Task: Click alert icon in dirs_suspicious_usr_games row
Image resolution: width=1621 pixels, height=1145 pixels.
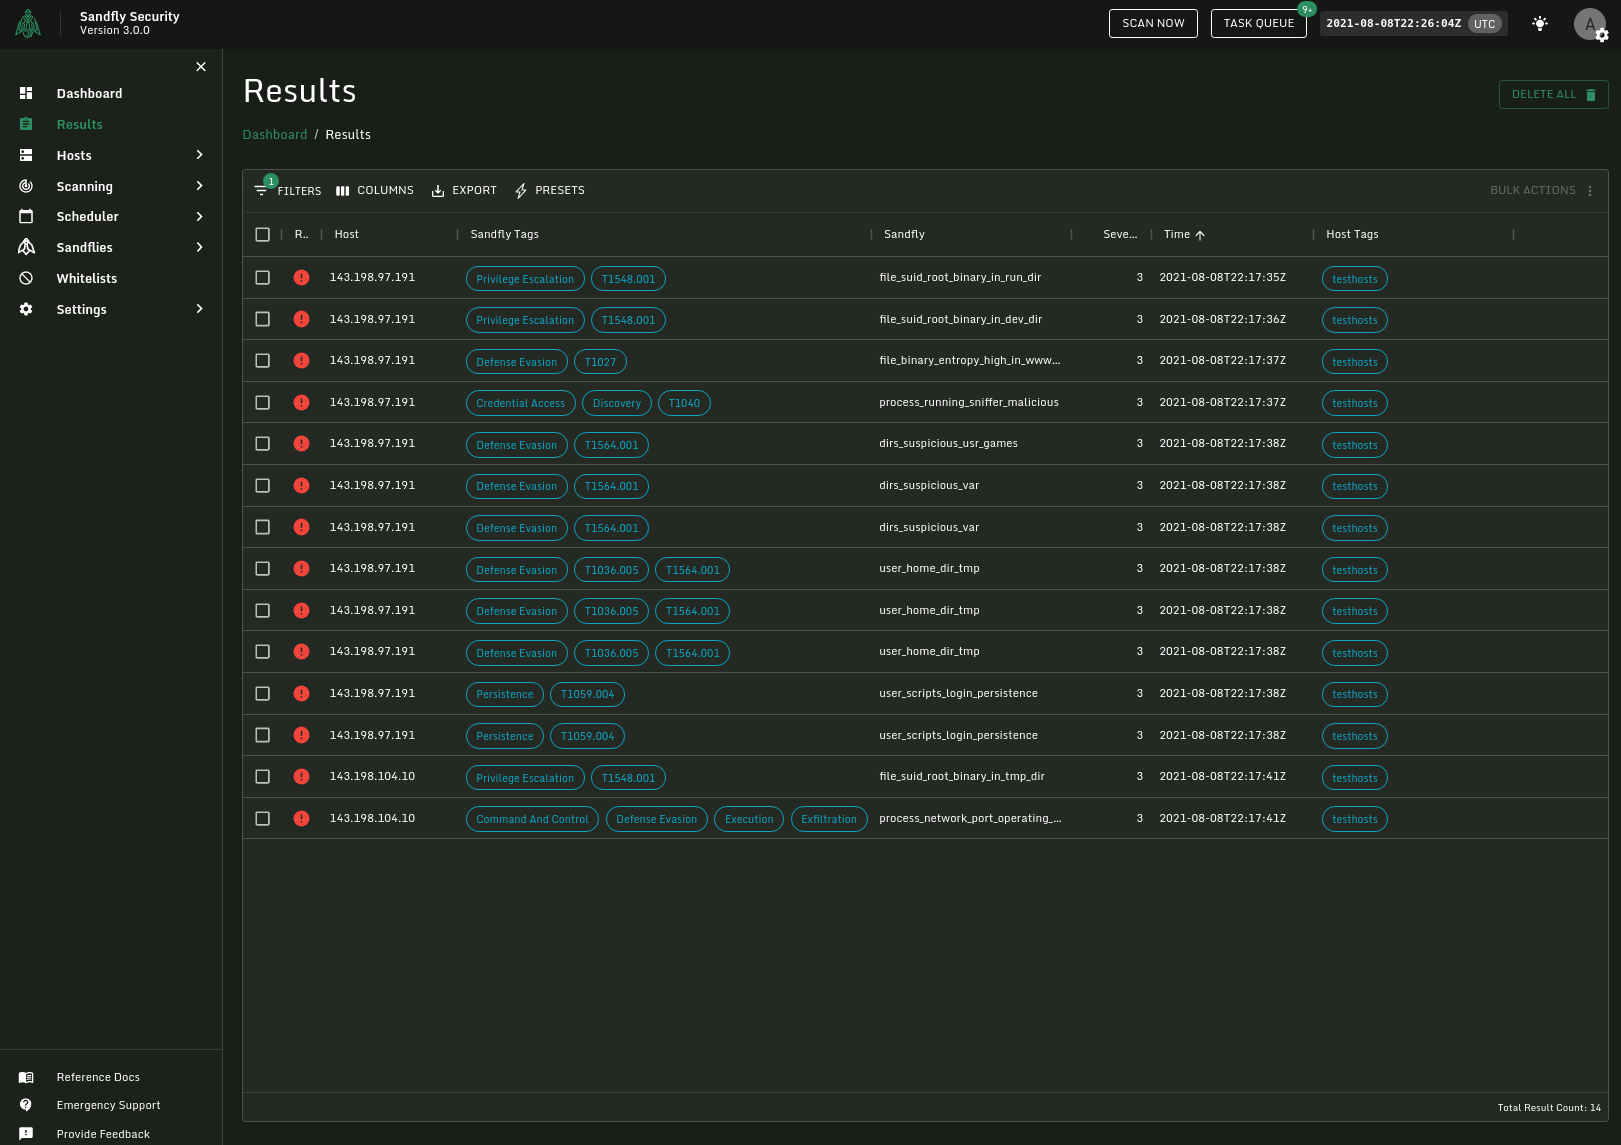Action: point(301,444)
